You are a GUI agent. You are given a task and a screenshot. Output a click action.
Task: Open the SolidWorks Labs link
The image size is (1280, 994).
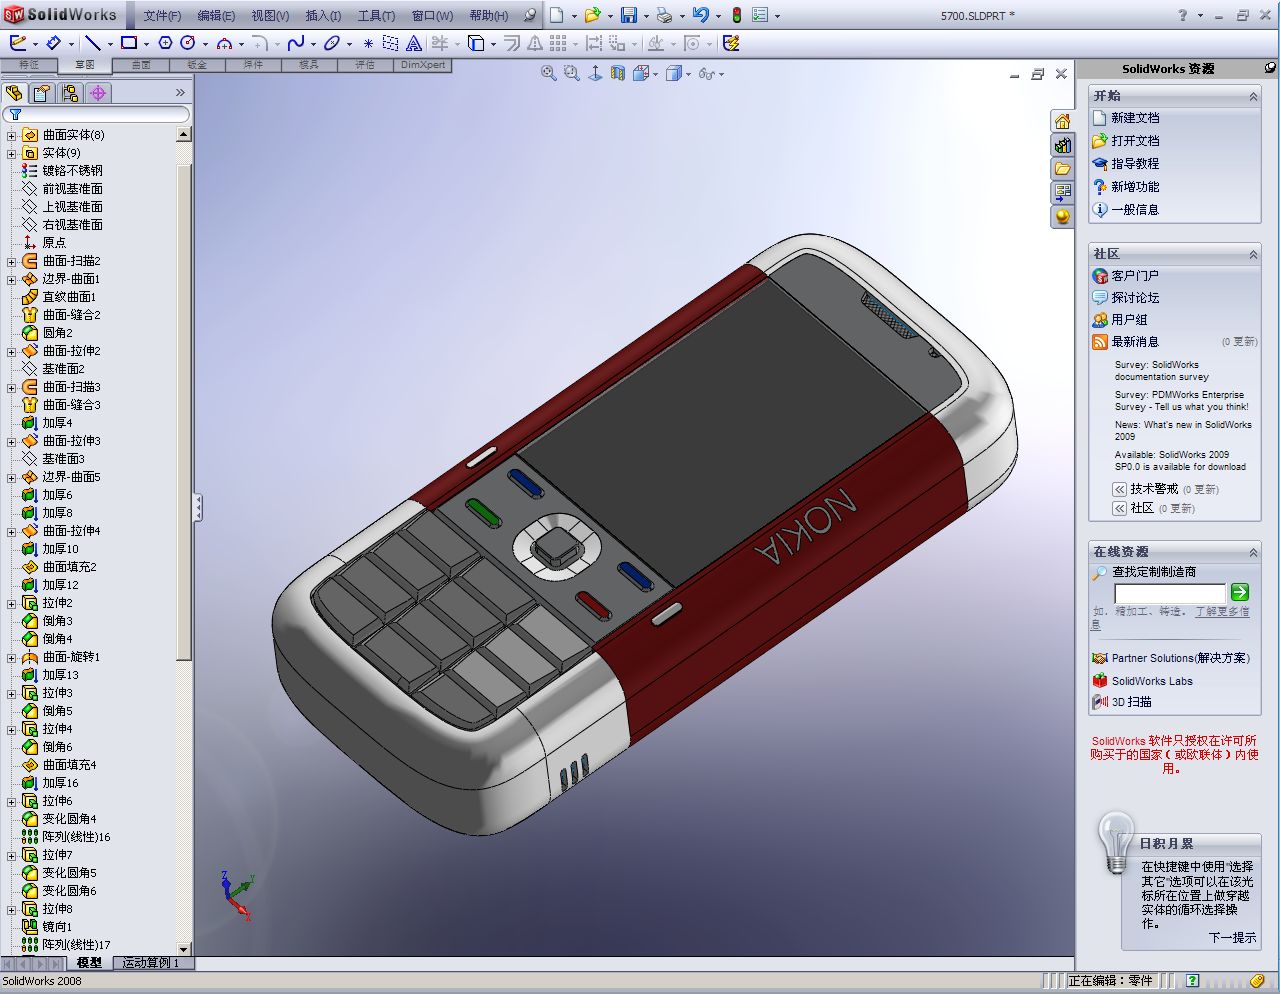point(1152,681)
